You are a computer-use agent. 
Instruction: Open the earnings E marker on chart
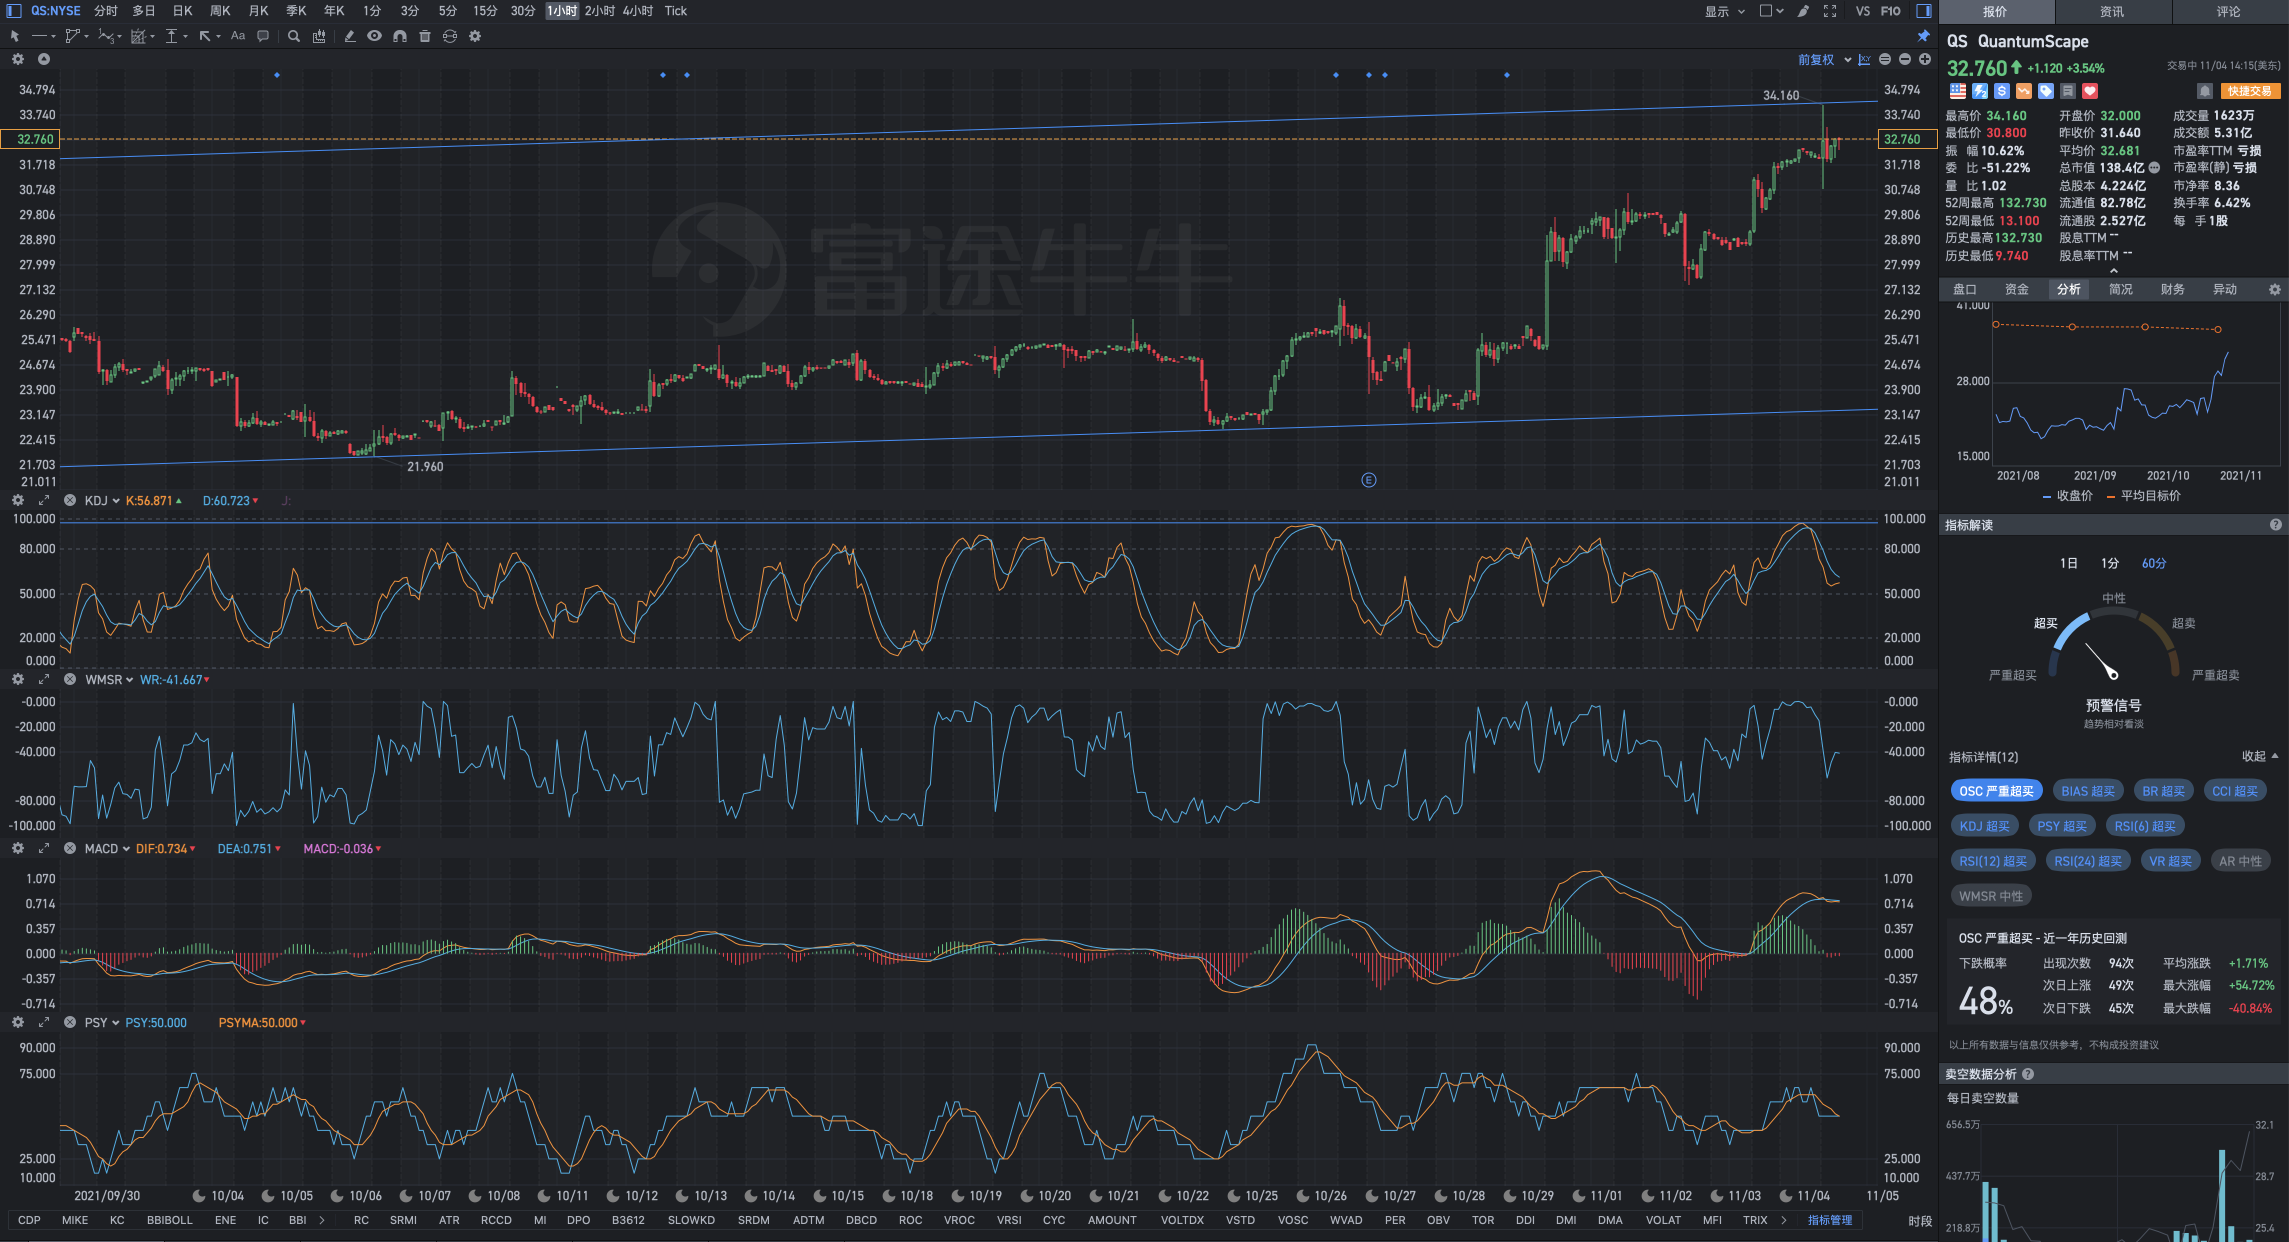[x=1369, y=480]
